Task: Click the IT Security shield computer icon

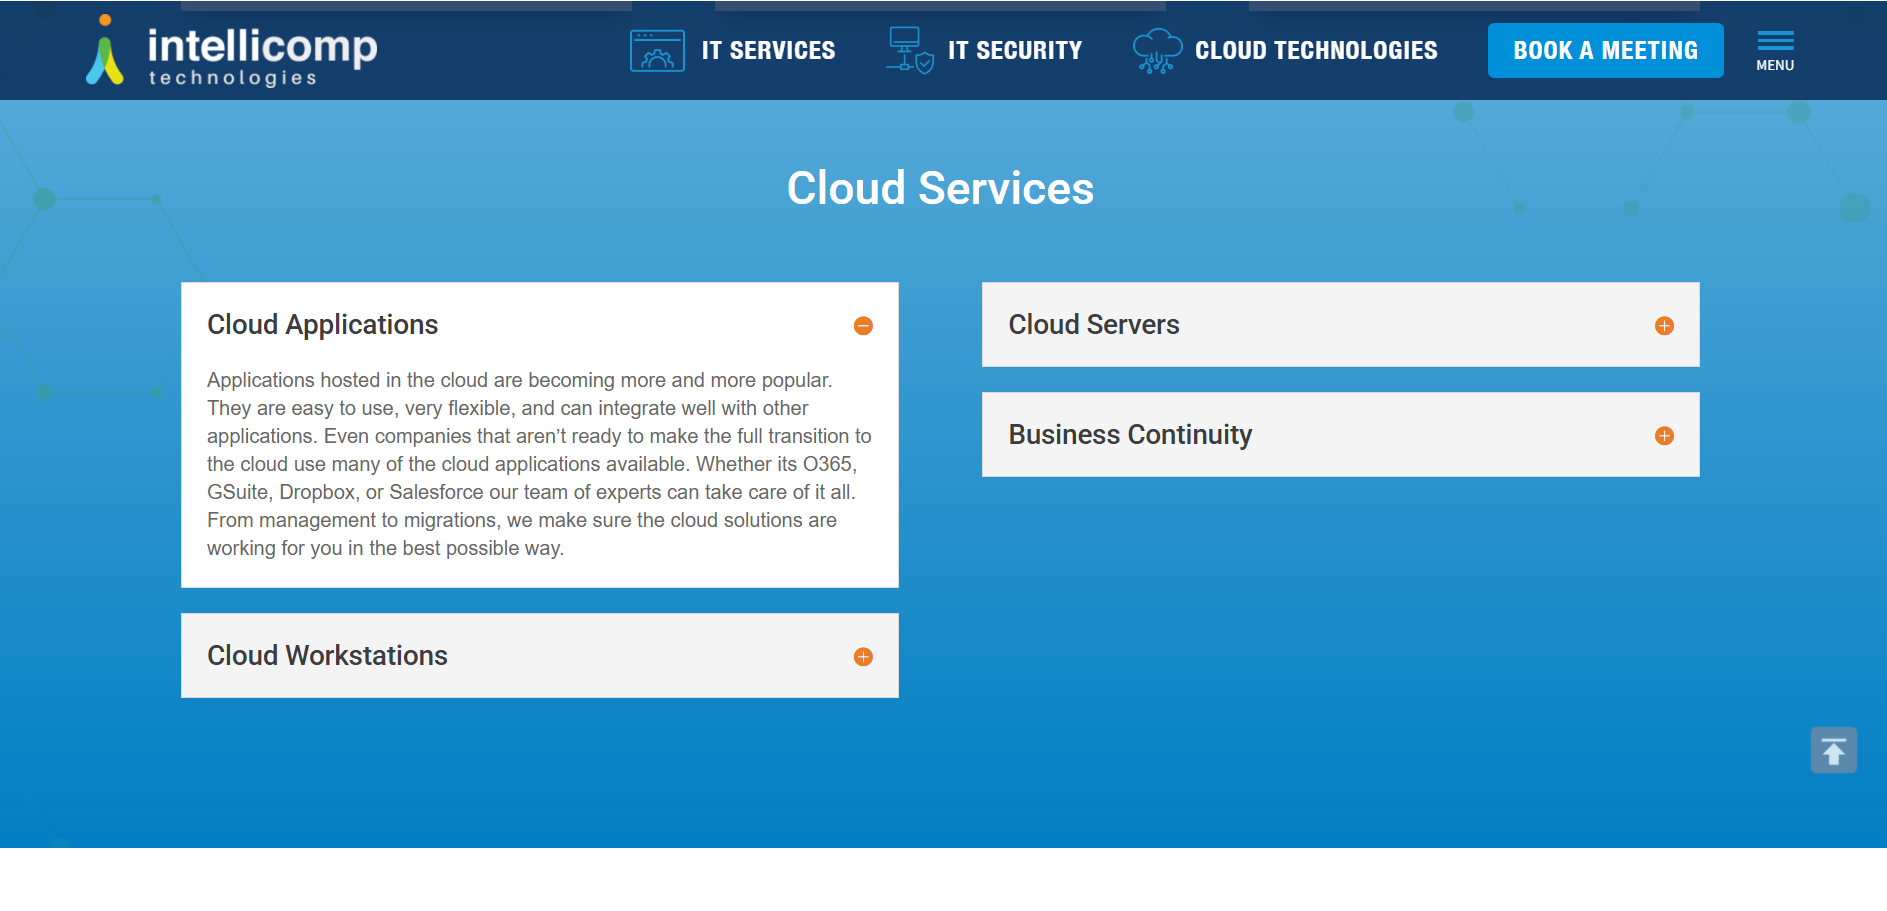Action: tap(910, 50)
